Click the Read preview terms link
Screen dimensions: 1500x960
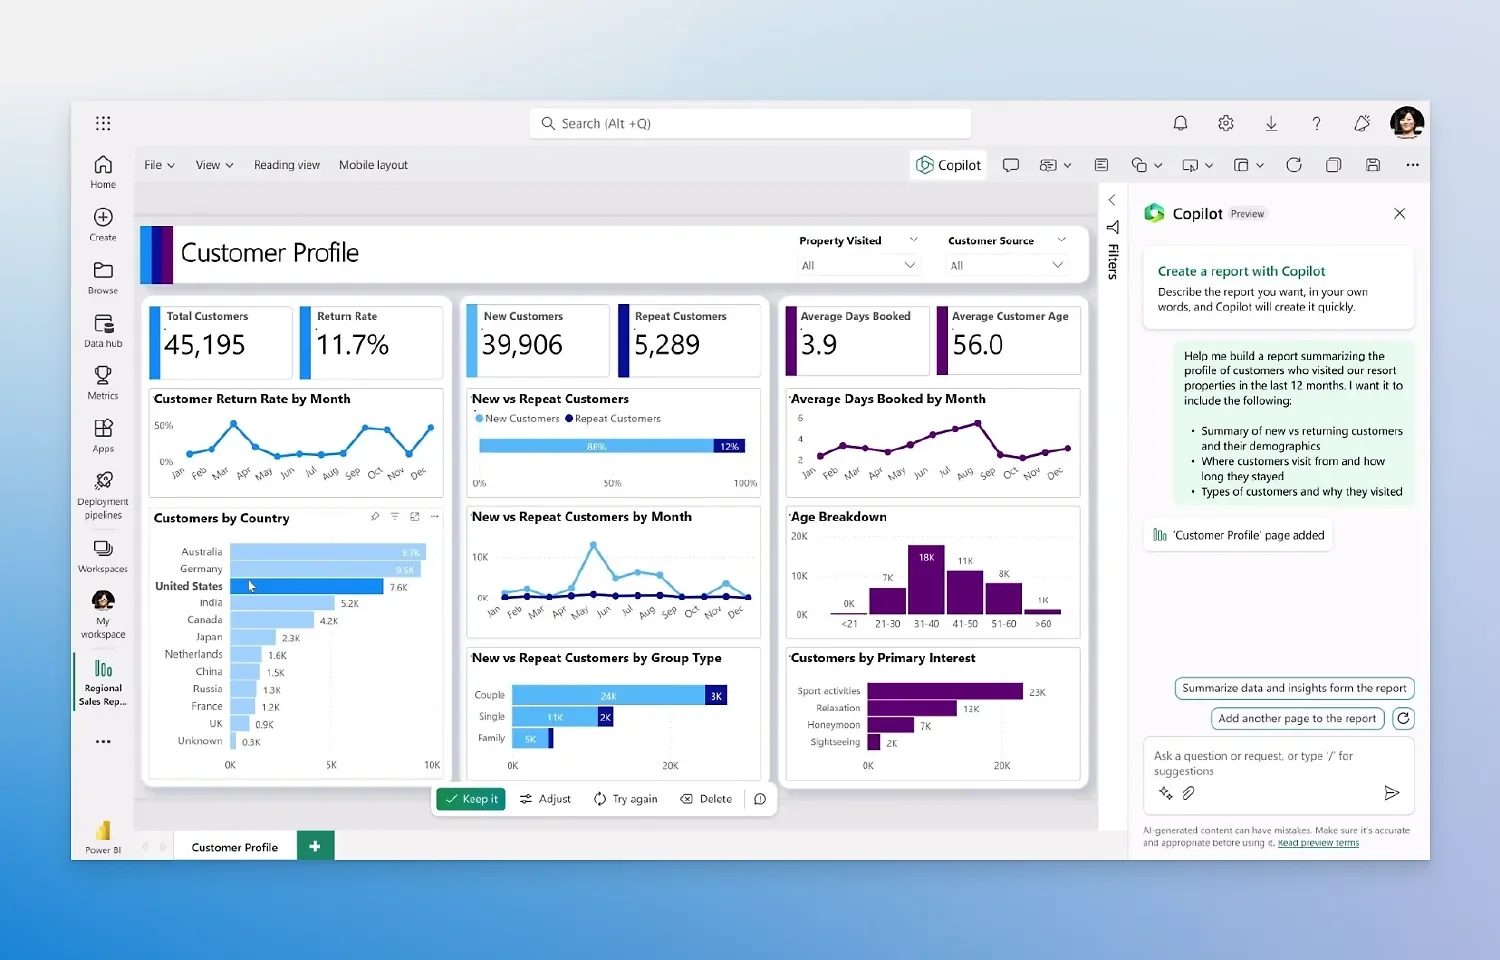point(1318,843)
